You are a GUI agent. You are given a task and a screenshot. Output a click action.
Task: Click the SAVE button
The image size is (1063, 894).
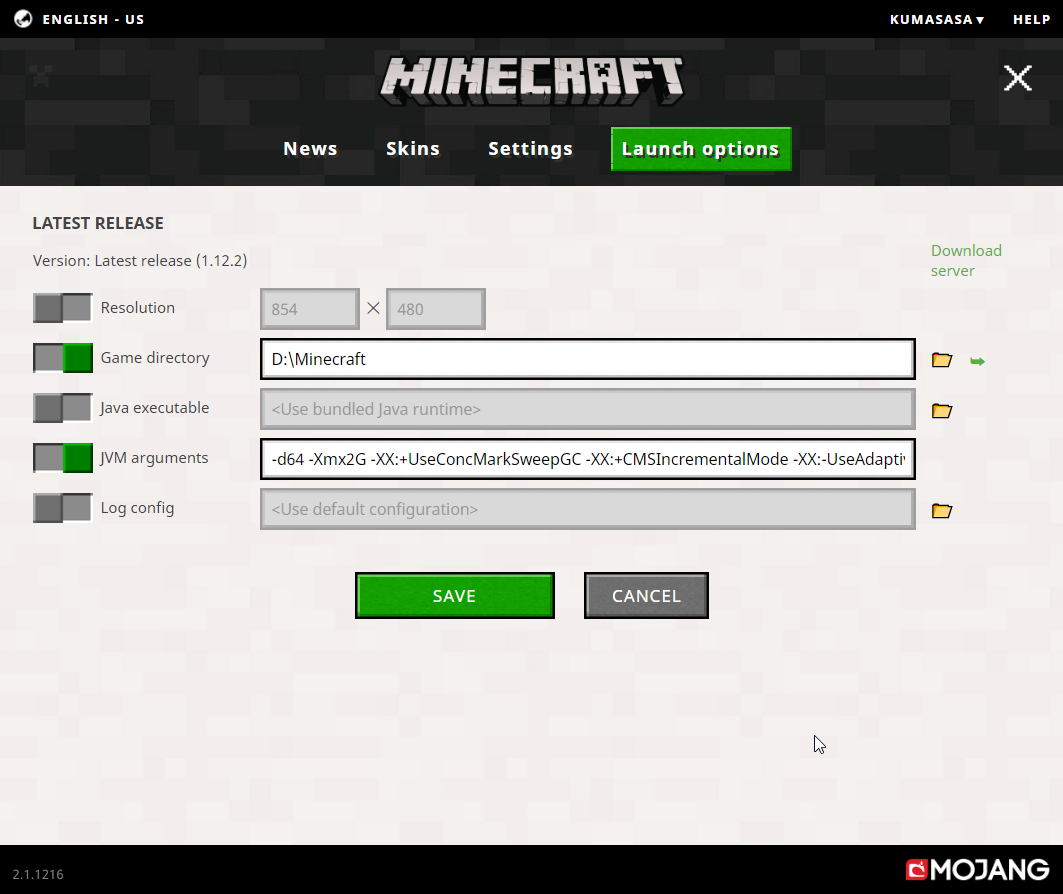pyautogui.click(x=455, y=596)
